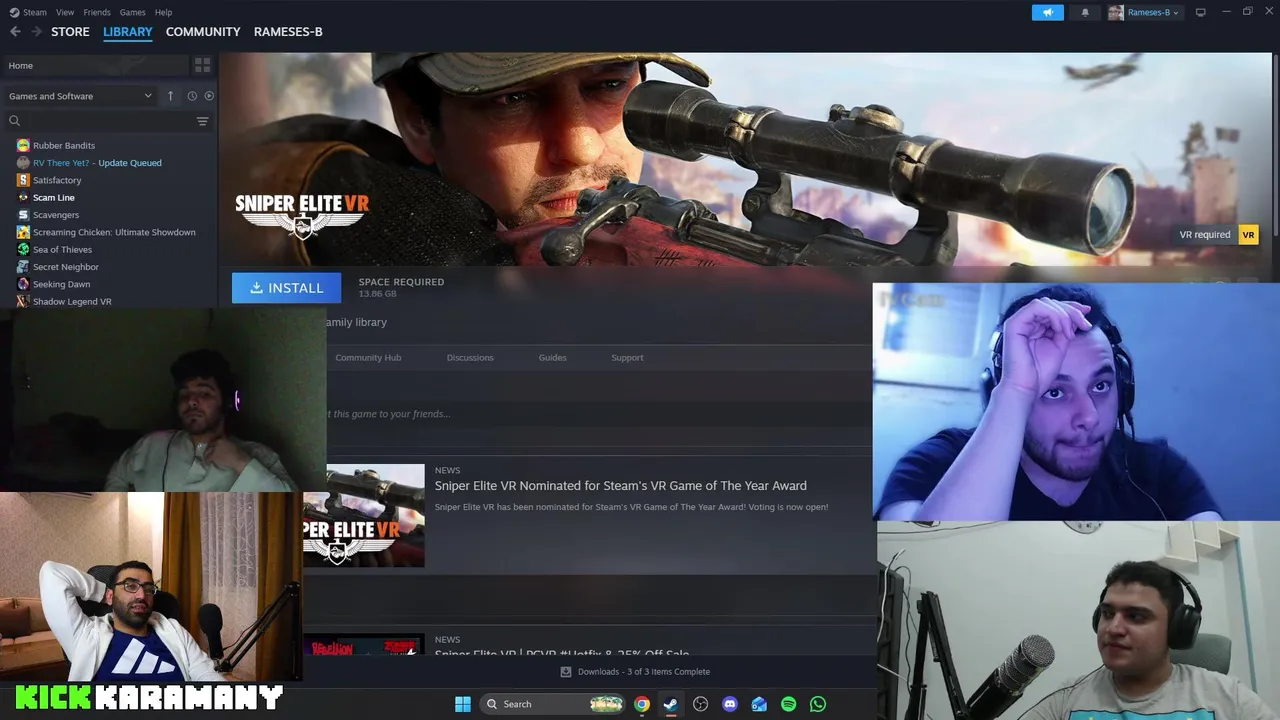The image size is (1280, 720).
Task: Toggle the recent activity clock filter
Action: [x=192, y=96]
